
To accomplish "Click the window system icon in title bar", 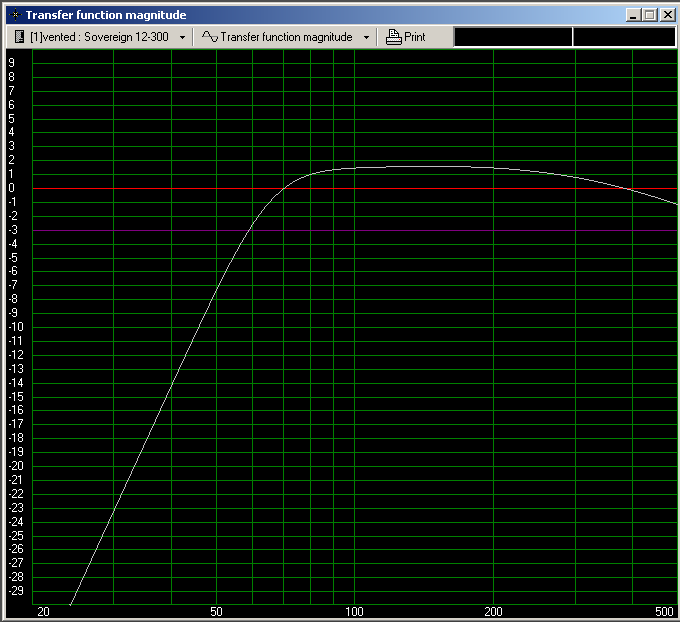I will coord(14,15).
